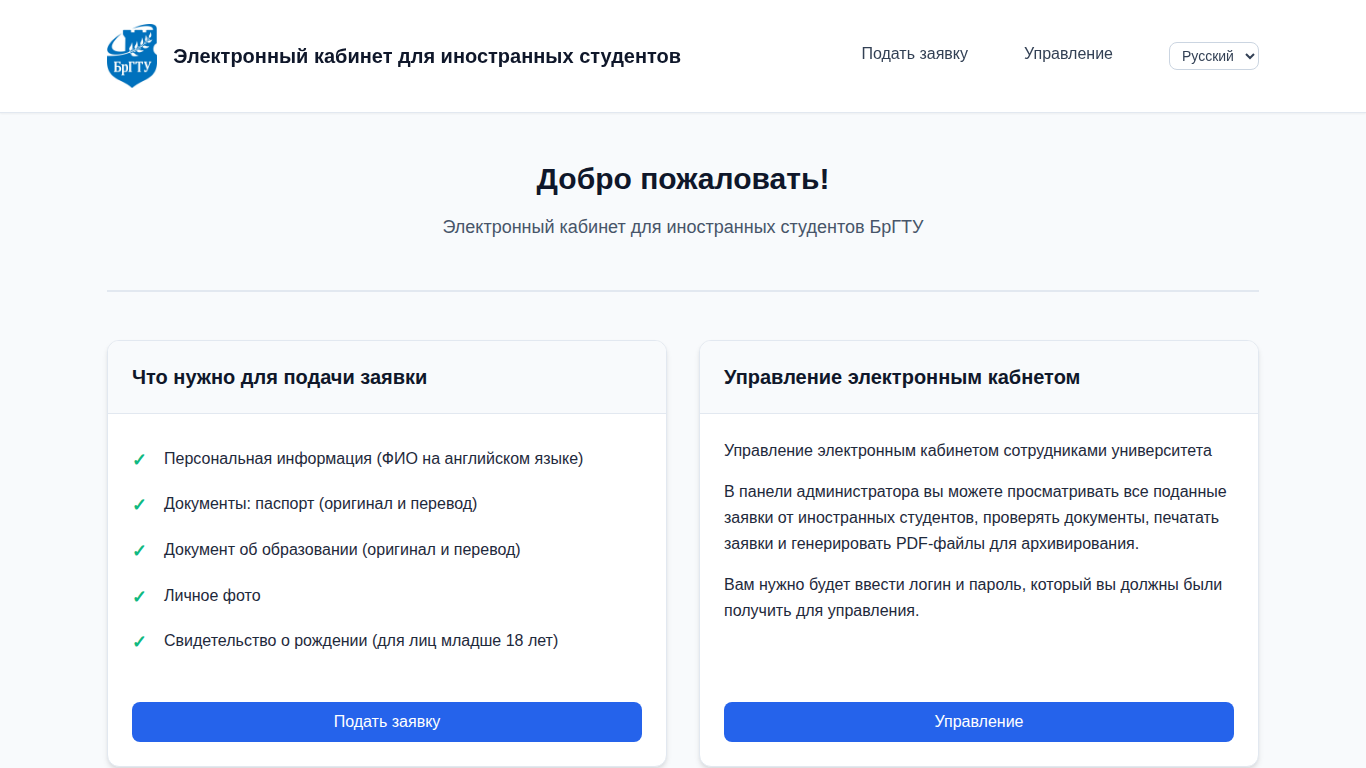This screenshot has width=1366, height=768.
Task: Open Управление in the header navigation
Action: [x=1068, y=54]
